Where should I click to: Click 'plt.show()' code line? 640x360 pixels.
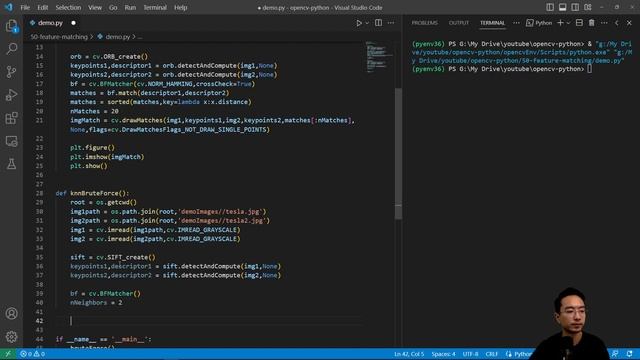tap(89, 166)
